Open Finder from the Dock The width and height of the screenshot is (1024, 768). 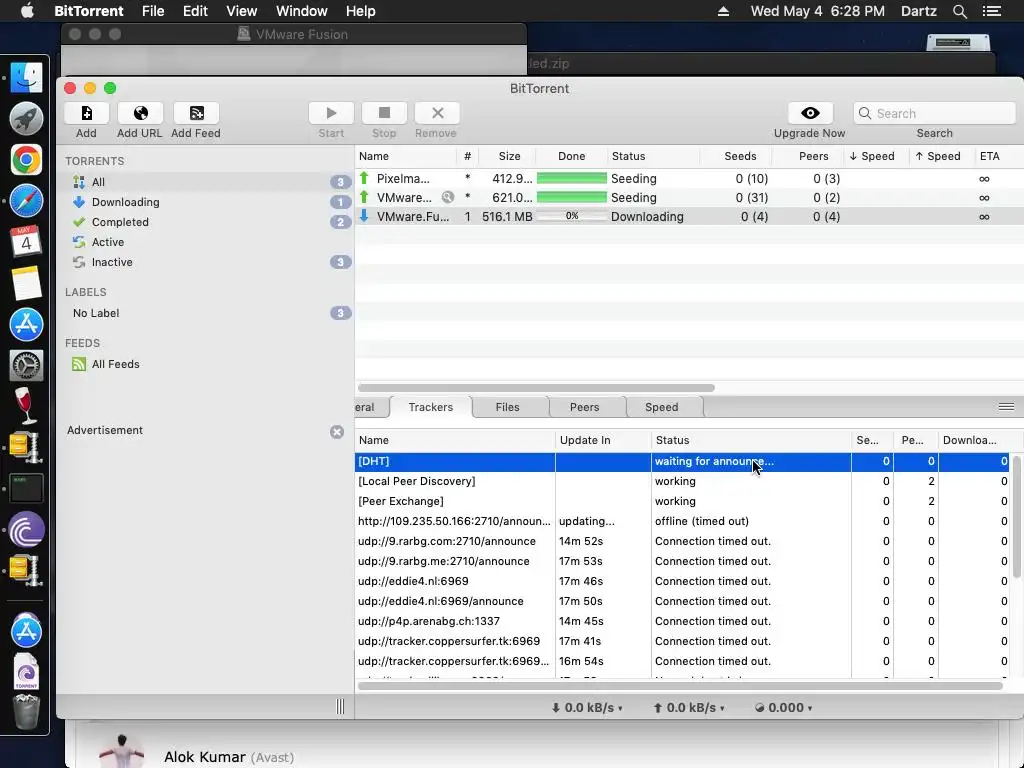tap(26, 78)
